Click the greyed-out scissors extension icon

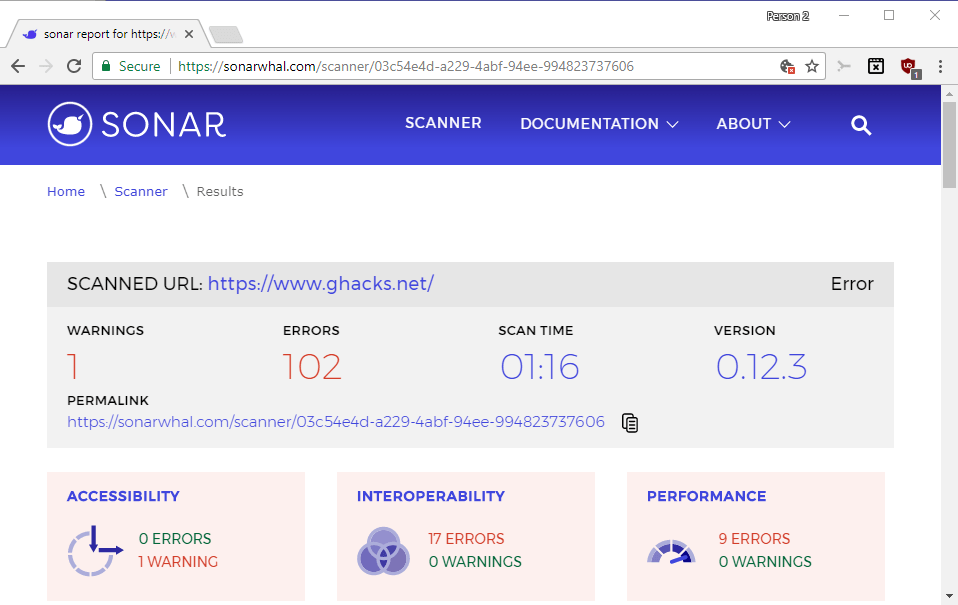844,66
